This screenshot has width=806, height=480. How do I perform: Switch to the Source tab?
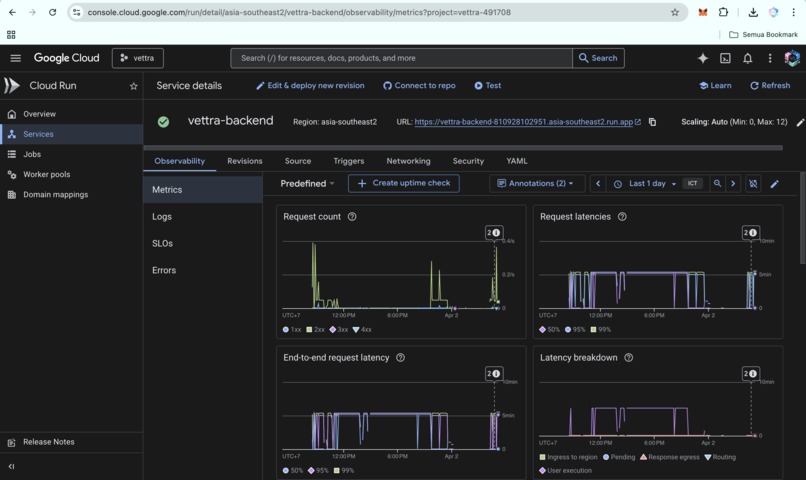(x=298, y=161)
